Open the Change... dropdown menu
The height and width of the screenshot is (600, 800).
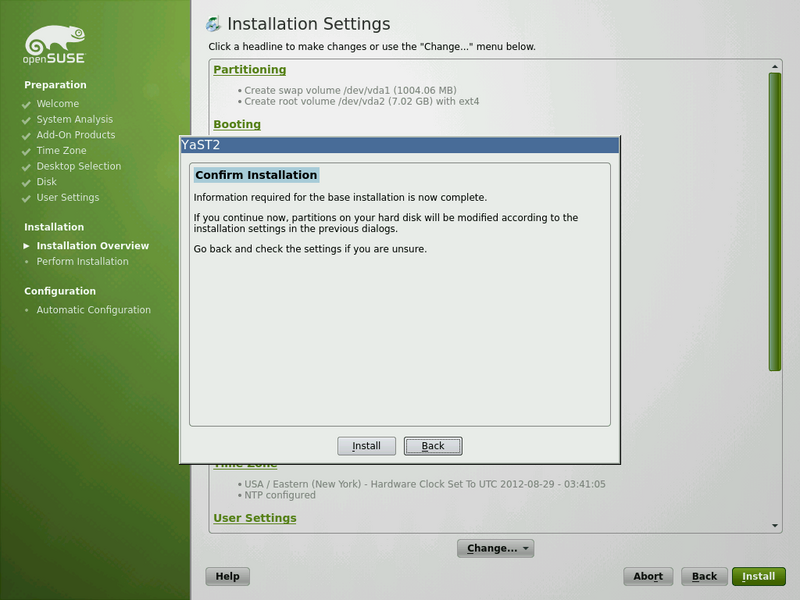coord(495,548)
